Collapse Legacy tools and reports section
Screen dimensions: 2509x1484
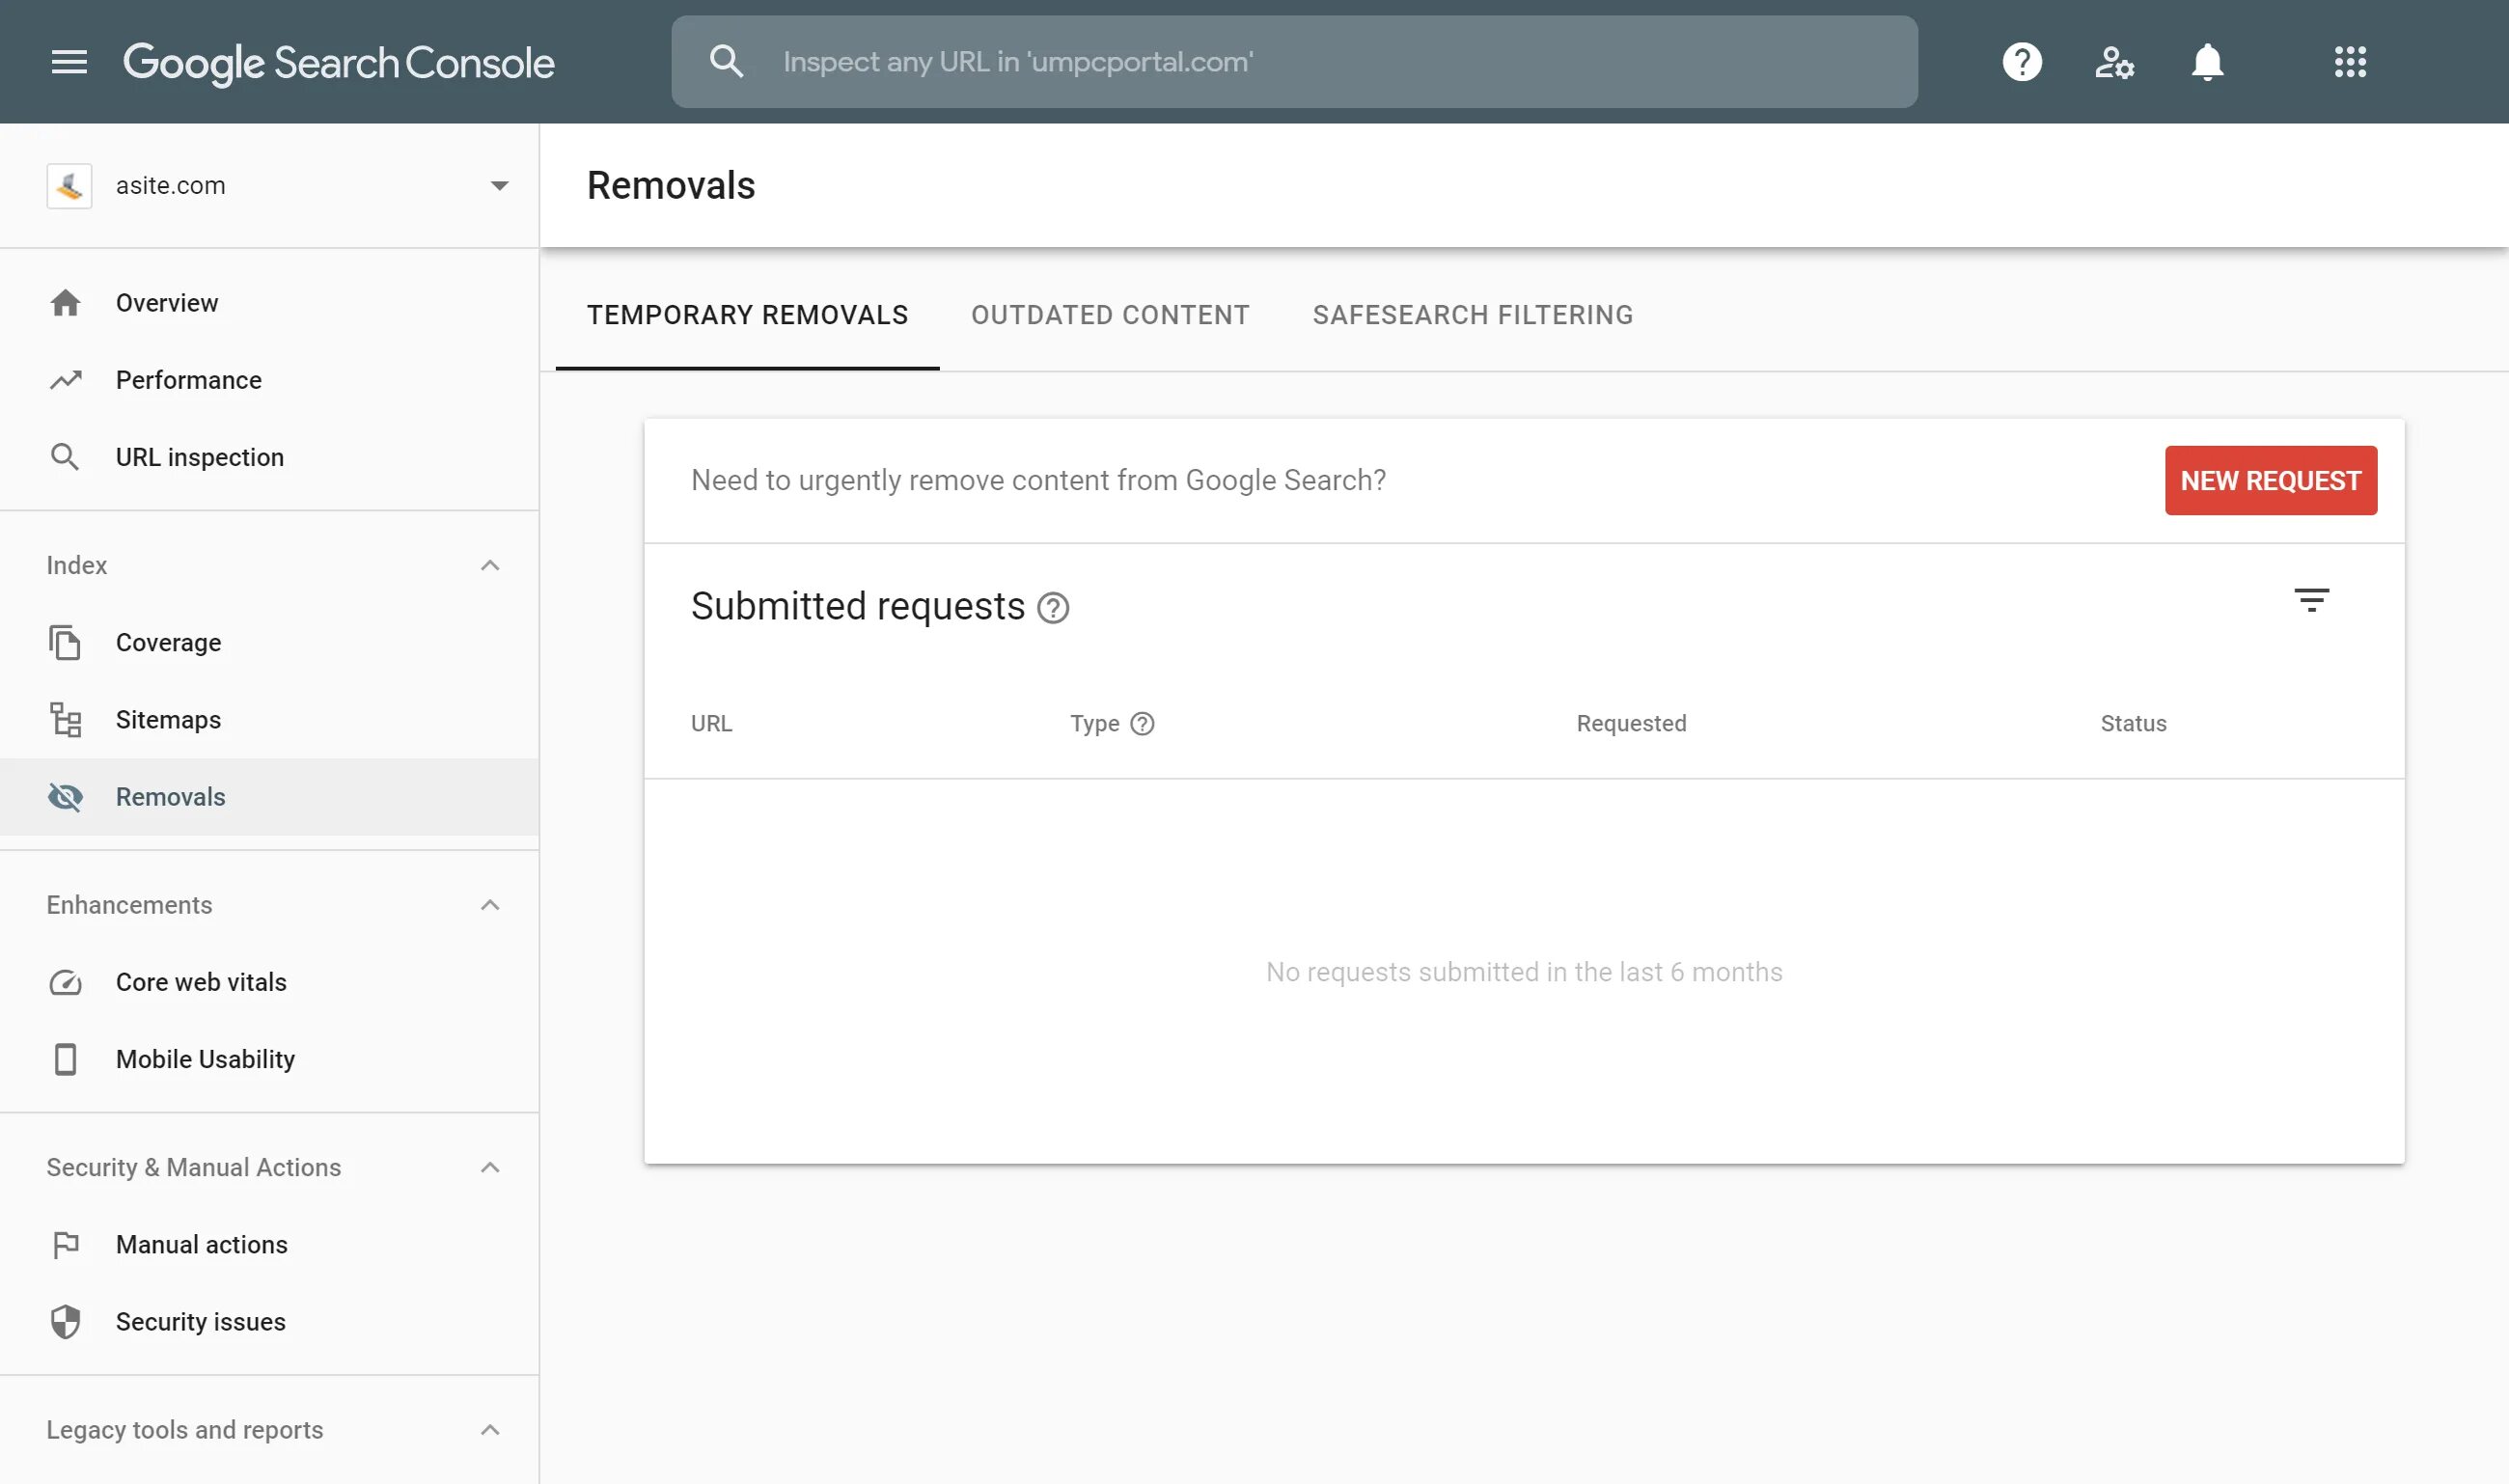coord(490,1430)
